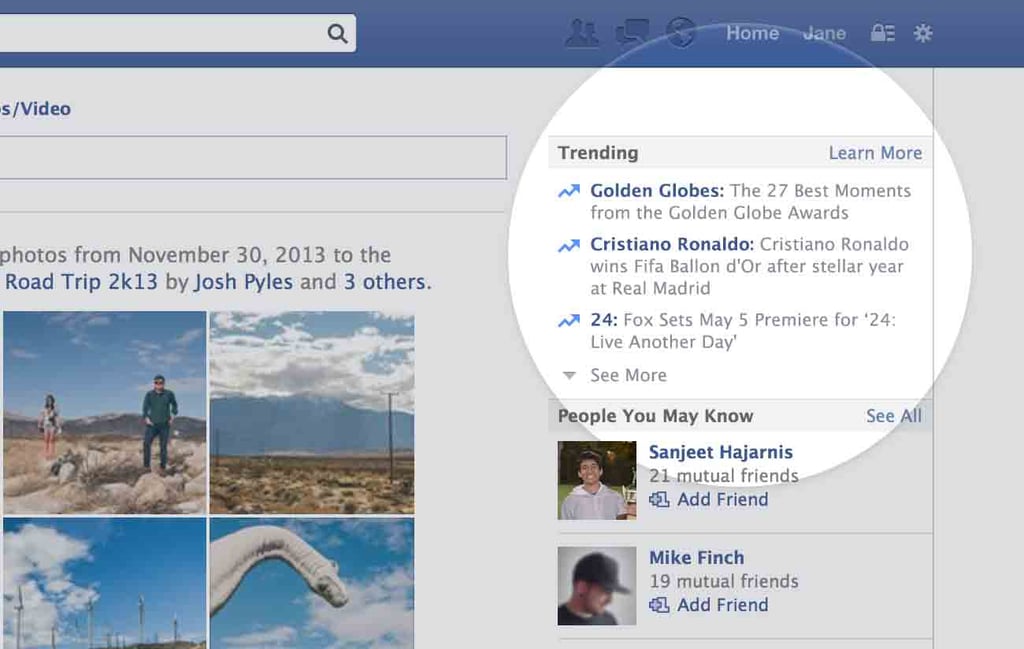The height and width of the screenshot is (649, 1024).
Task: Click add friend icon under Sanjeet Hajarnis
Action: [x=660, y=499]
